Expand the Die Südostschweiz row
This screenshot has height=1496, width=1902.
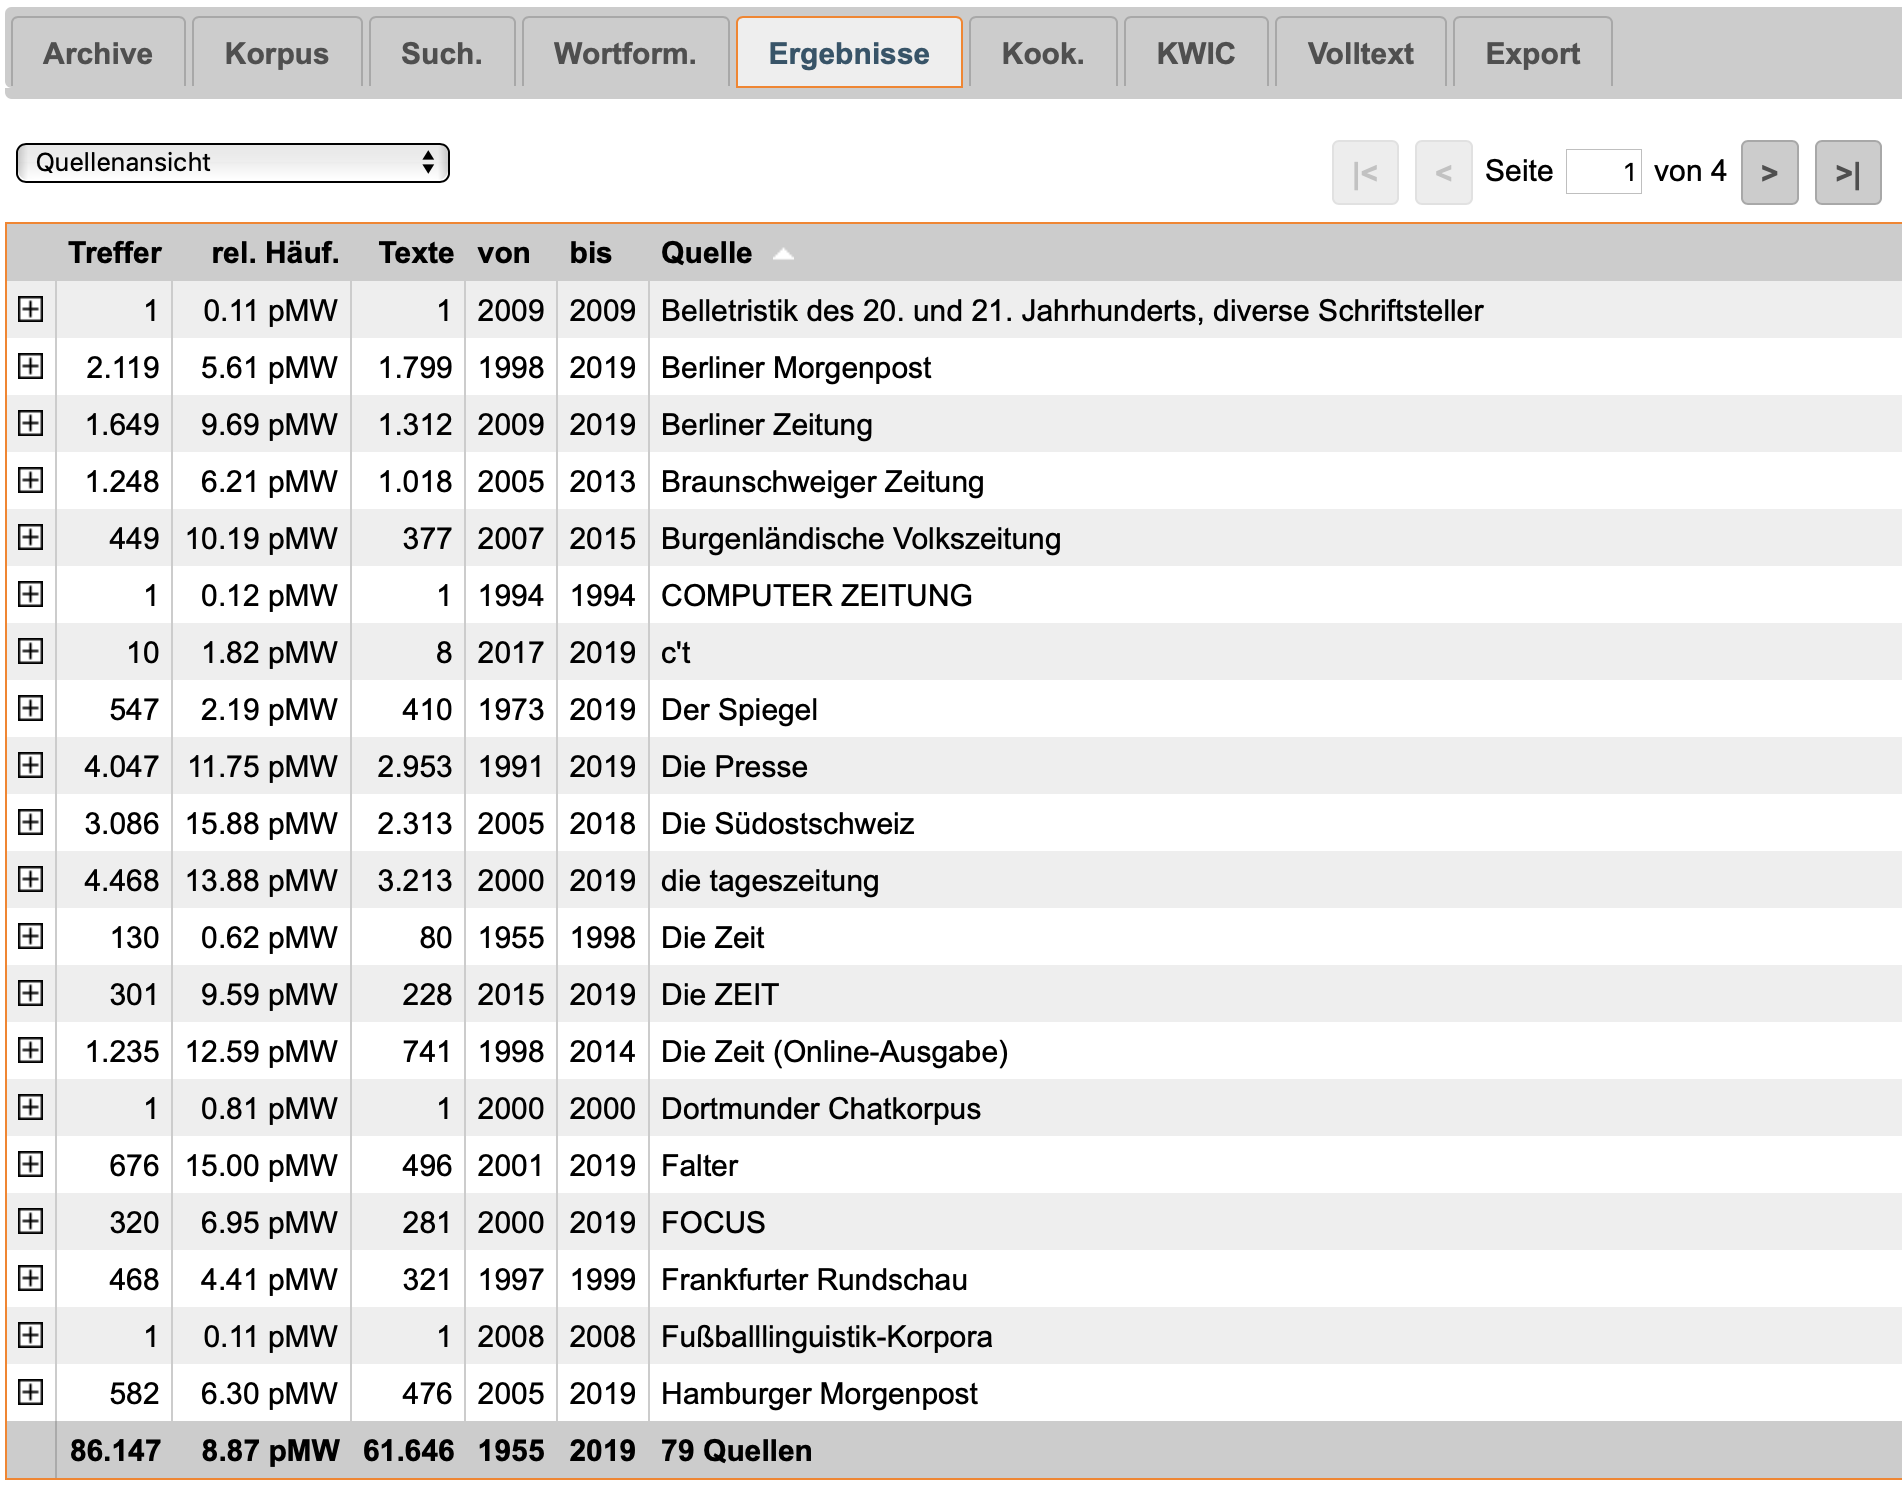point(31,823)
